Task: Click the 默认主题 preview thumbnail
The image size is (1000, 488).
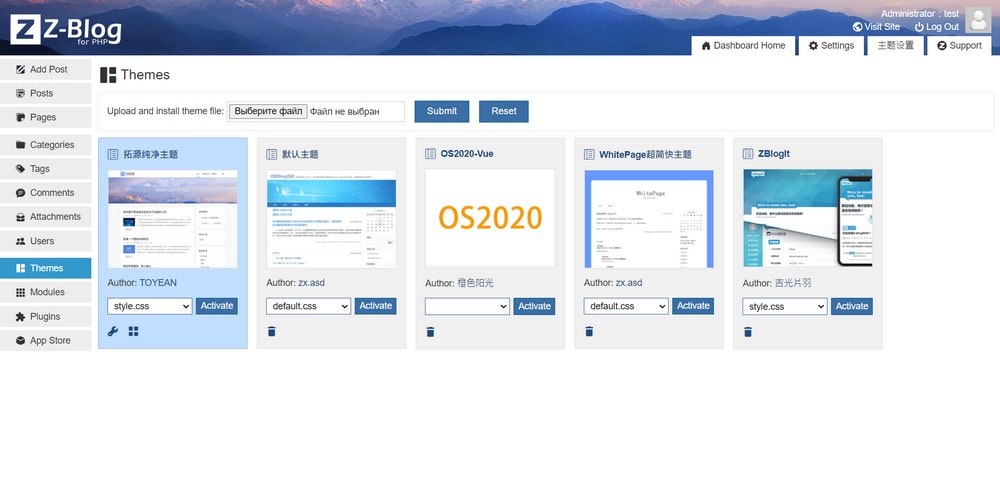Action: tap(332, 218)
